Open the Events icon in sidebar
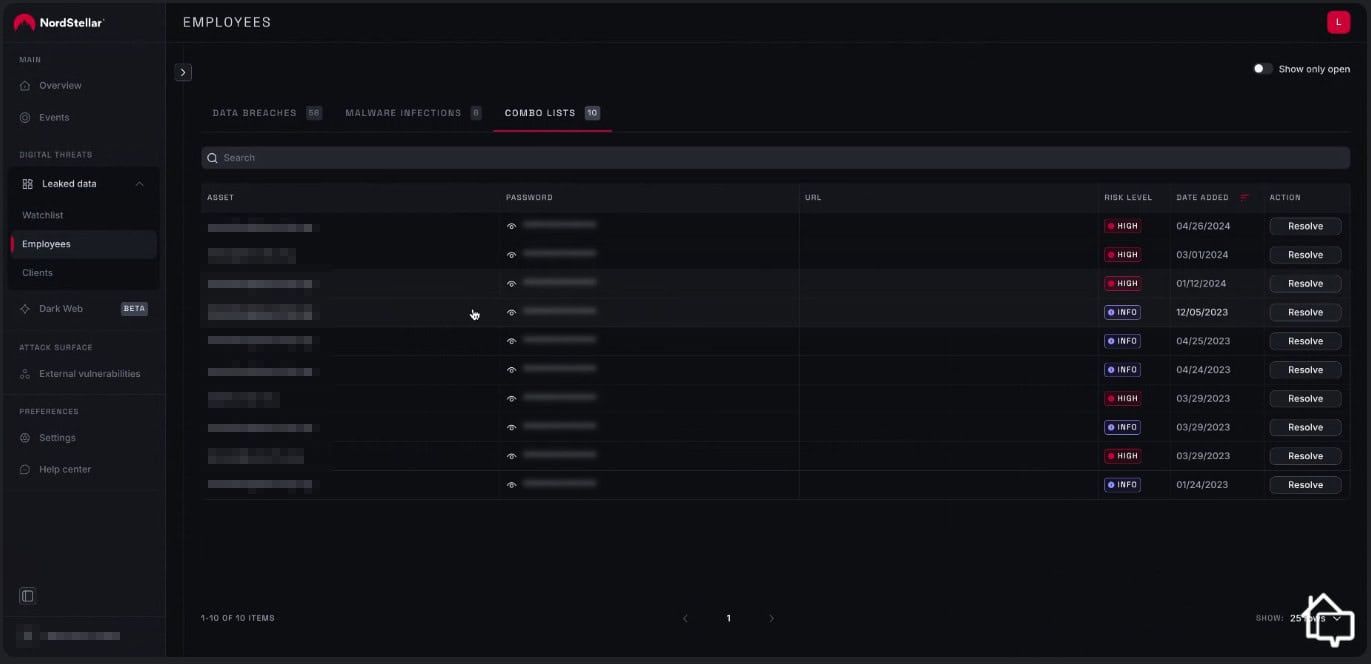 (26, 118)
